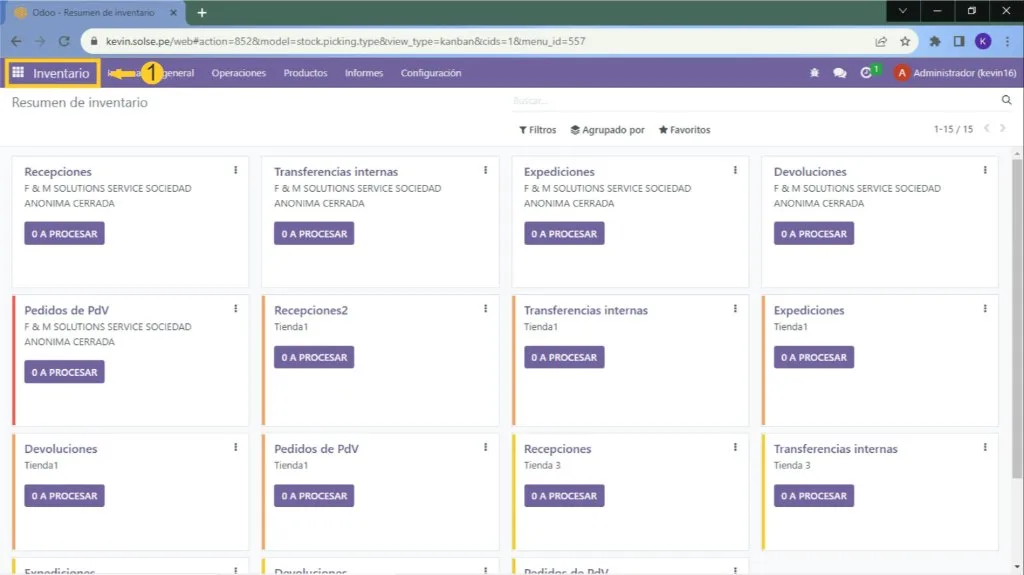Viewport: 1024px width, 575px height.
Task: Open options menu of Recepciones F & M card
Action: tap(236, 170)
